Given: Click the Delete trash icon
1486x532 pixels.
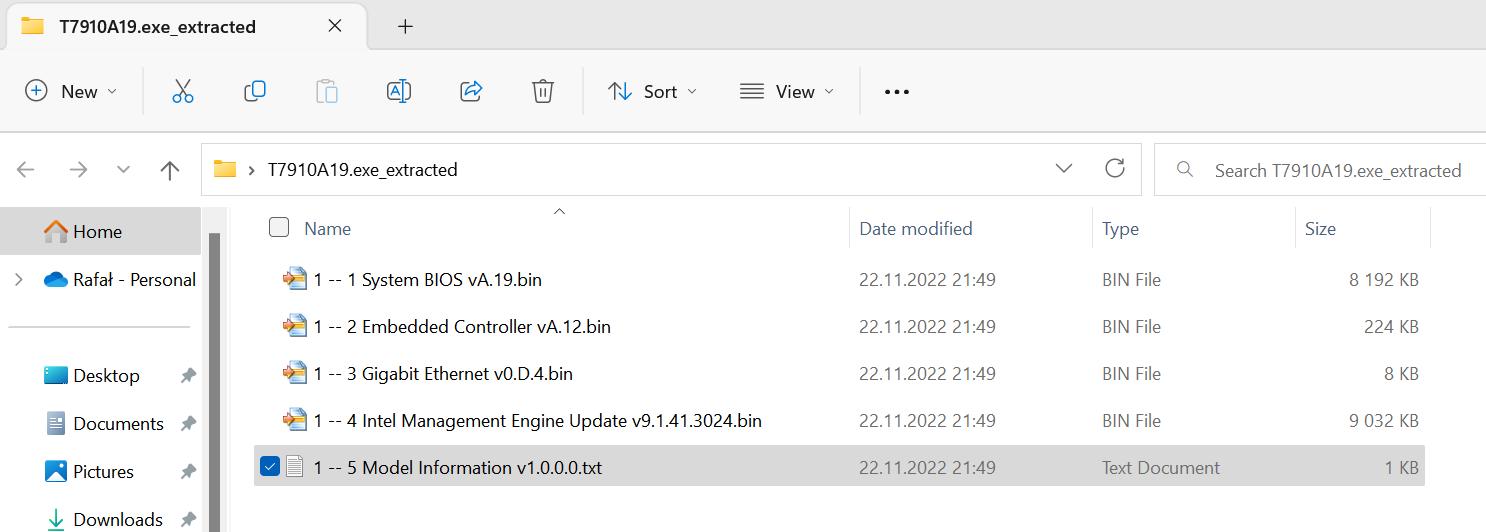Looking at the screenshot, I should pos(543,91).
